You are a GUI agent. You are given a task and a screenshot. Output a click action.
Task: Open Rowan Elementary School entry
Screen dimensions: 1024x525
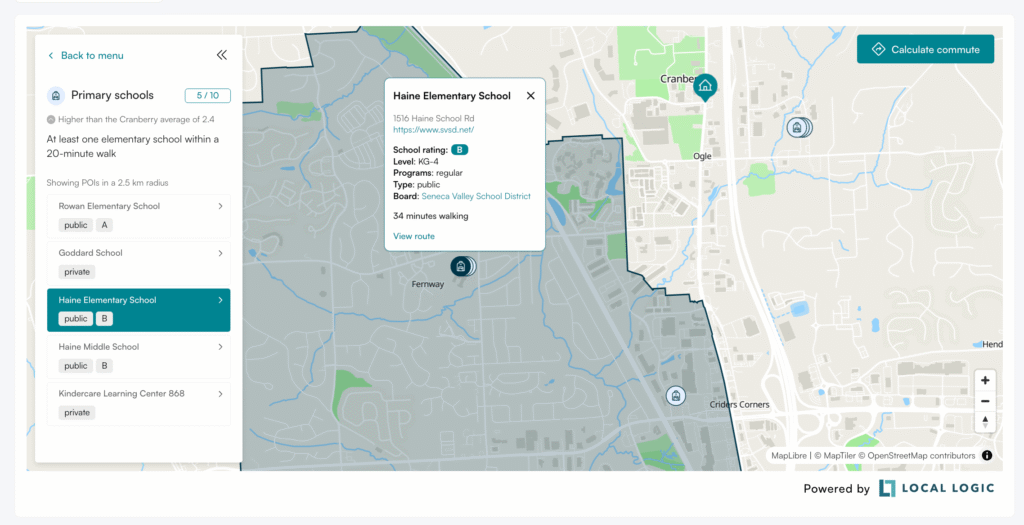pos(138,216)
